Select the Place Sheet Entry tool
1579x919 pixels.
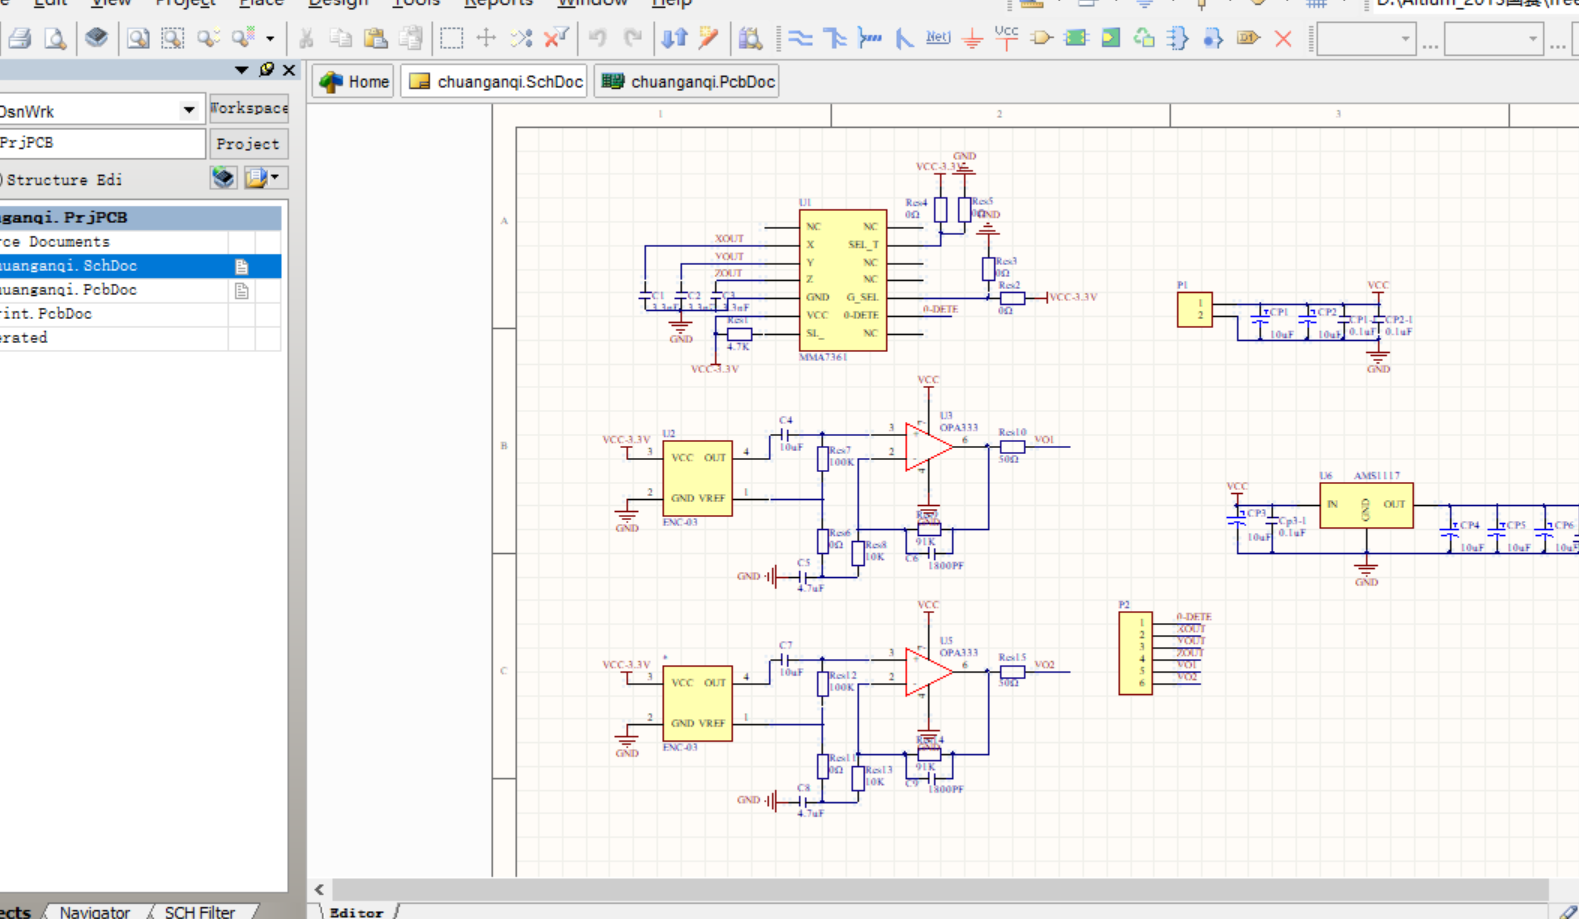pyautogui.click(x=1110, y=39)
